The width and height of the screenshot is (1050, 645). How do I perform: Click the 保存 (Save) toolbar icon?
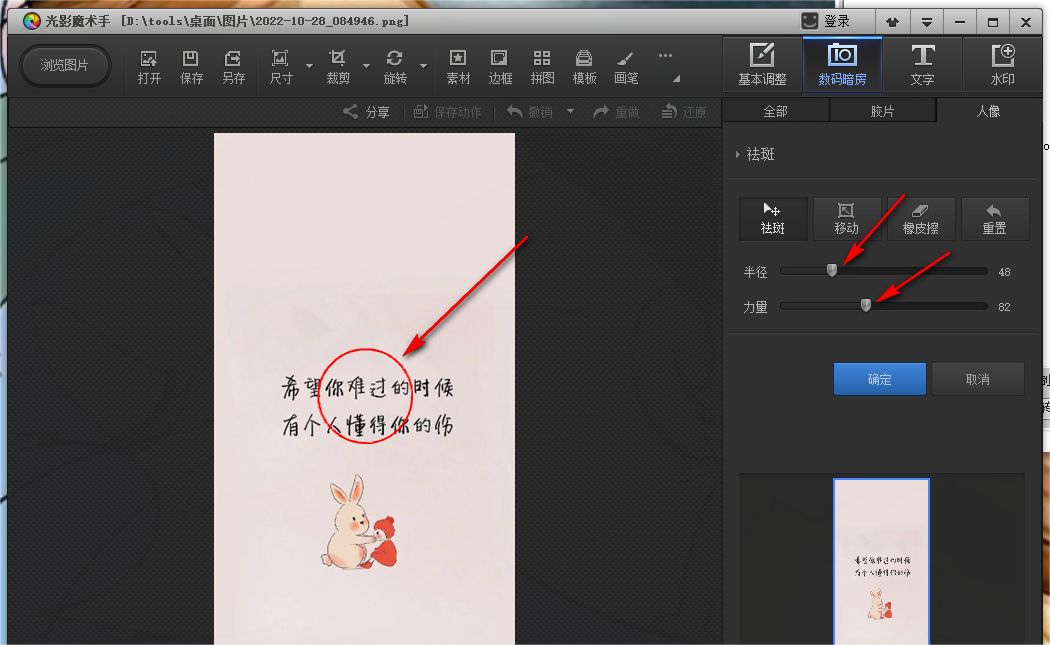191,66
